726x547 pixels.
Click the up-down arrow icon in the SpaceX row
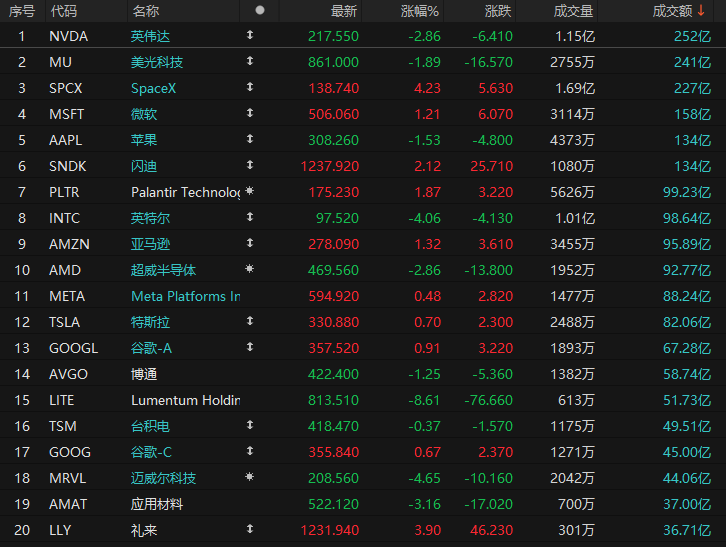click(250, 87)
